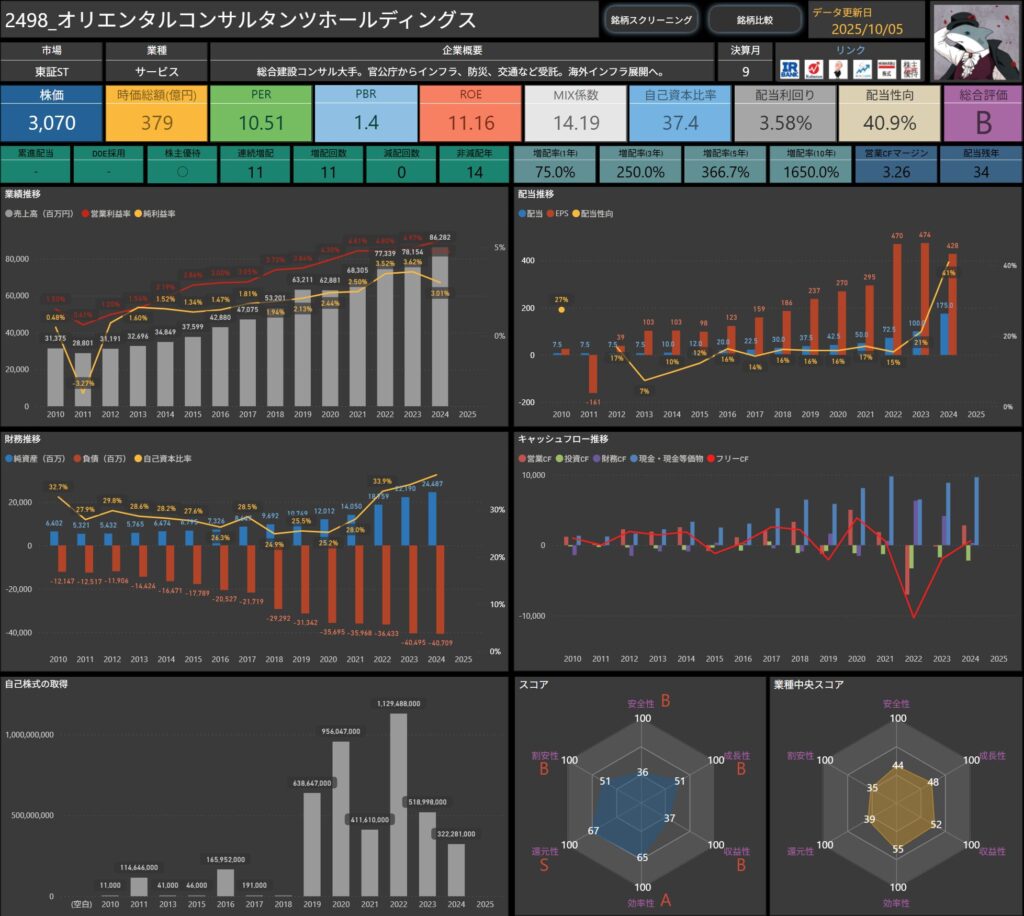Click the 2022 bar in 自己株式の取得 chart
The width and height of the screenshot is (1024, 916).
click(398, 805)
